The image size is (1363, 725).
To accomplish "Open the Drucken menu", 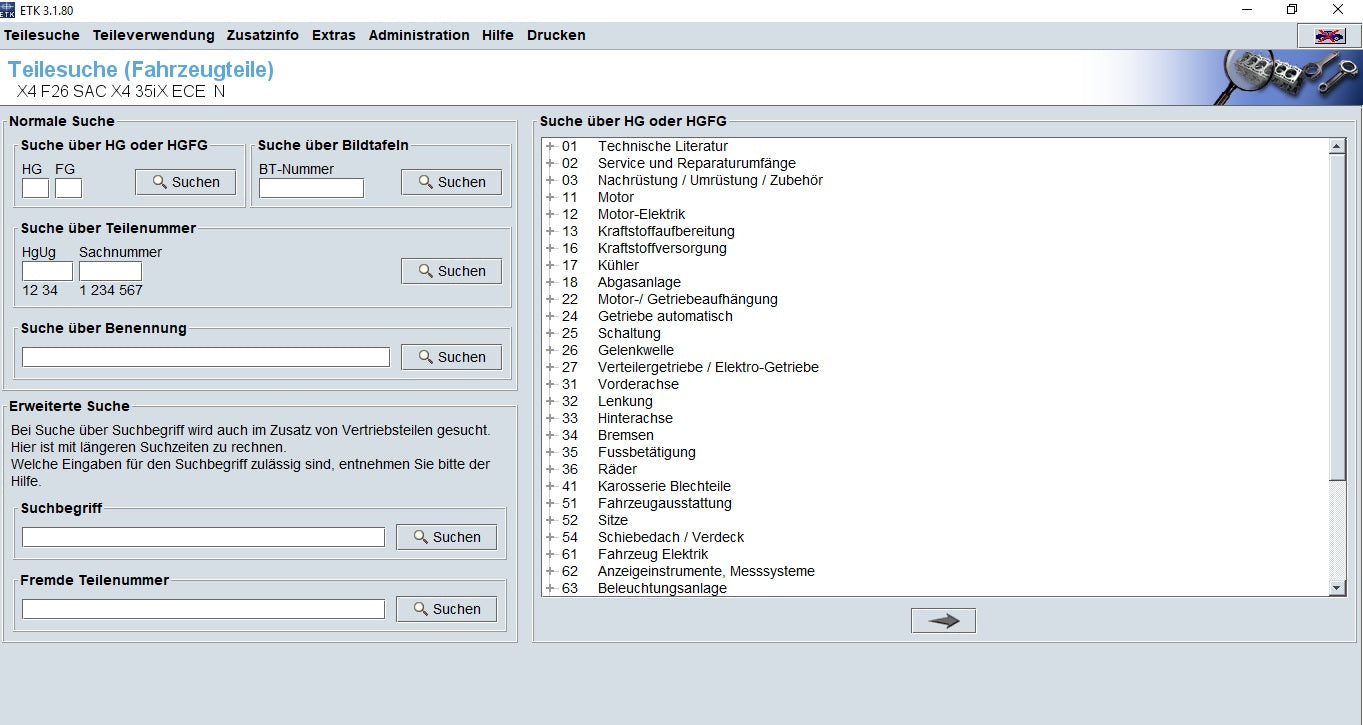I will click(x=556, y=35).
